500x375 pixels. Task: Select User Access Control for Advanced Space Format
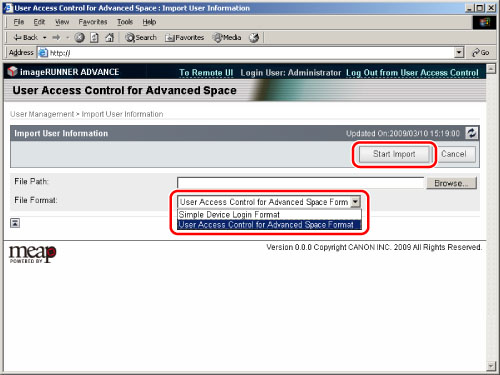click(x=269, y=225)
